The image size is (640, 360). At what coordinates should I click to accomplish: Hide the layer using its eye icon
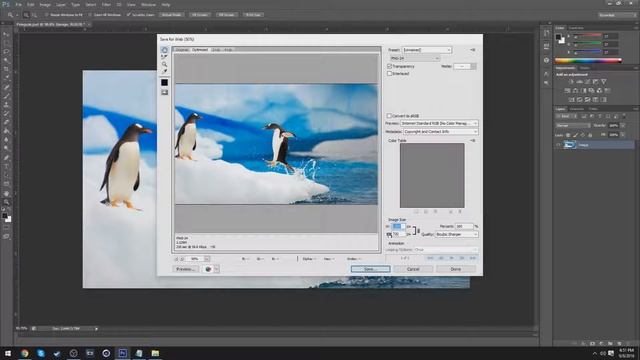(558, 145)
